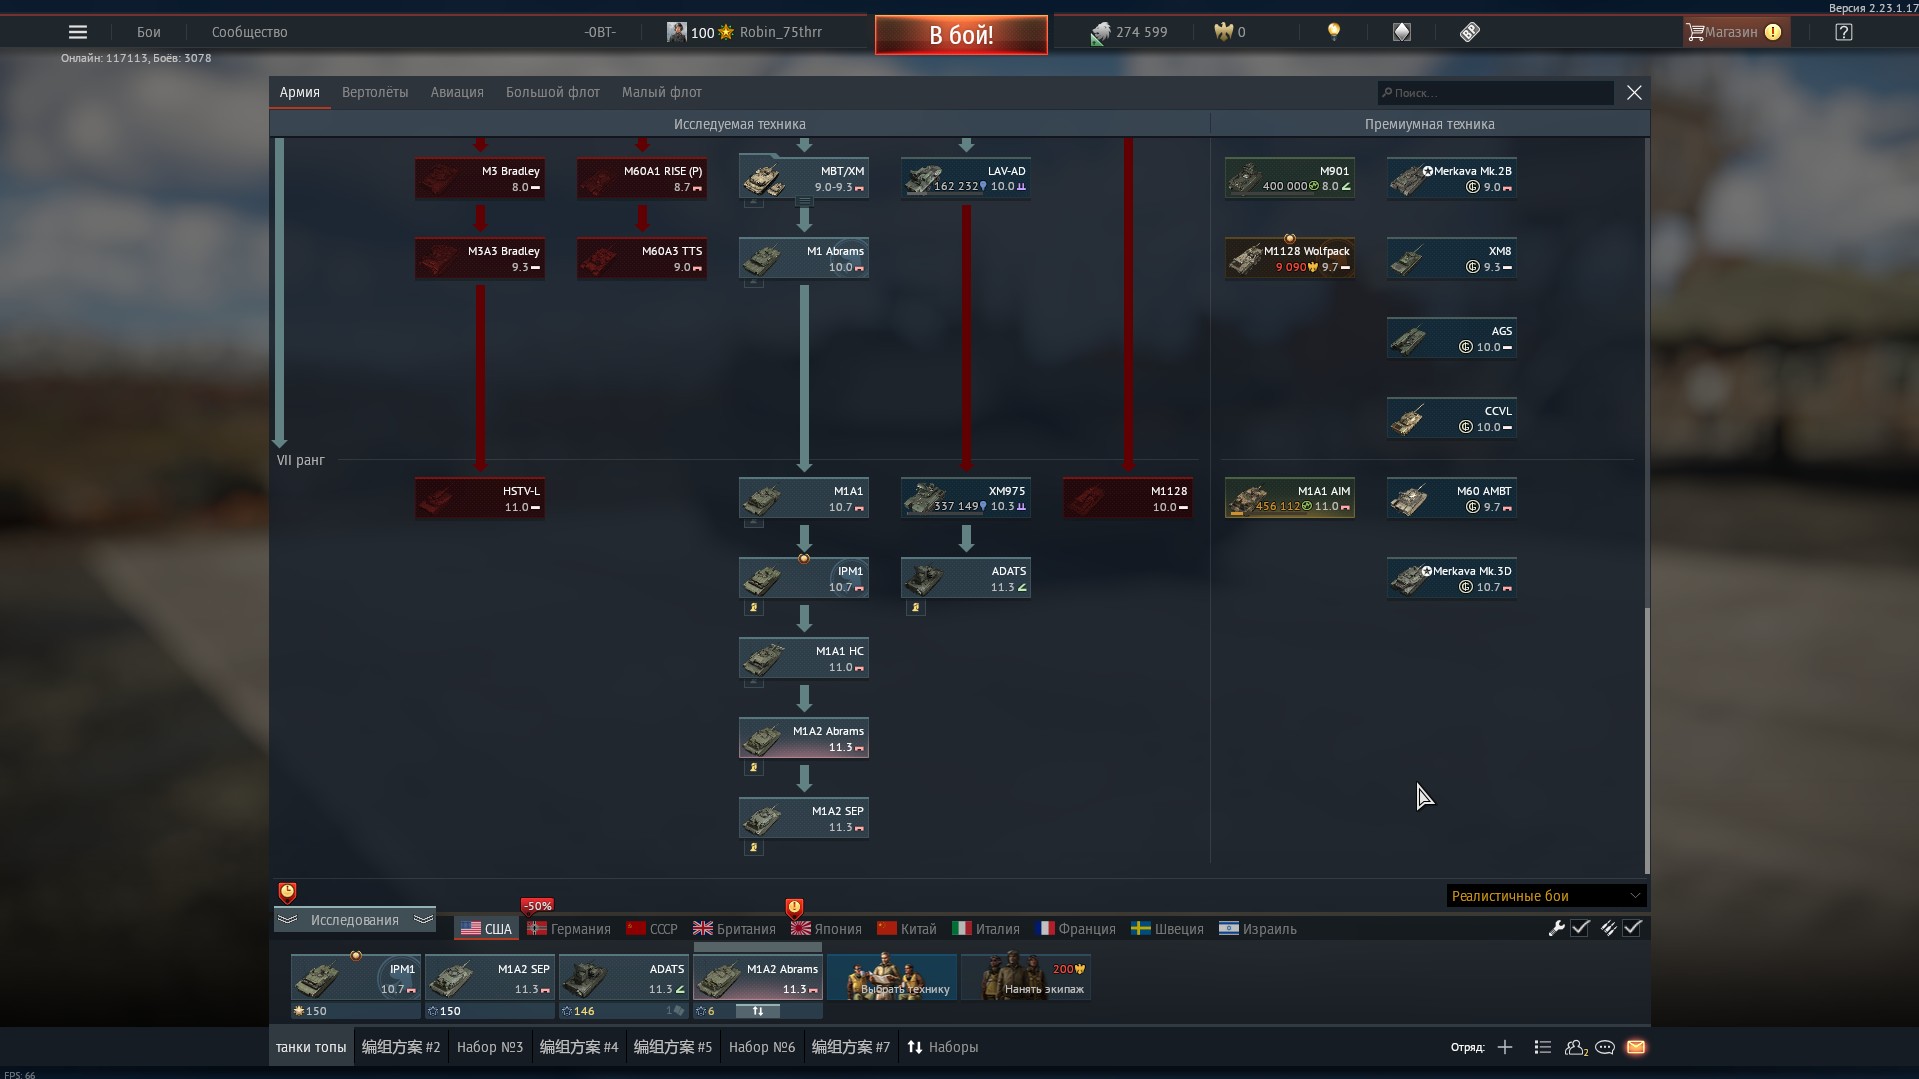Select the Китай nation tab
The width and height of the screenshot is (1919, 1079).
[907, 928]
